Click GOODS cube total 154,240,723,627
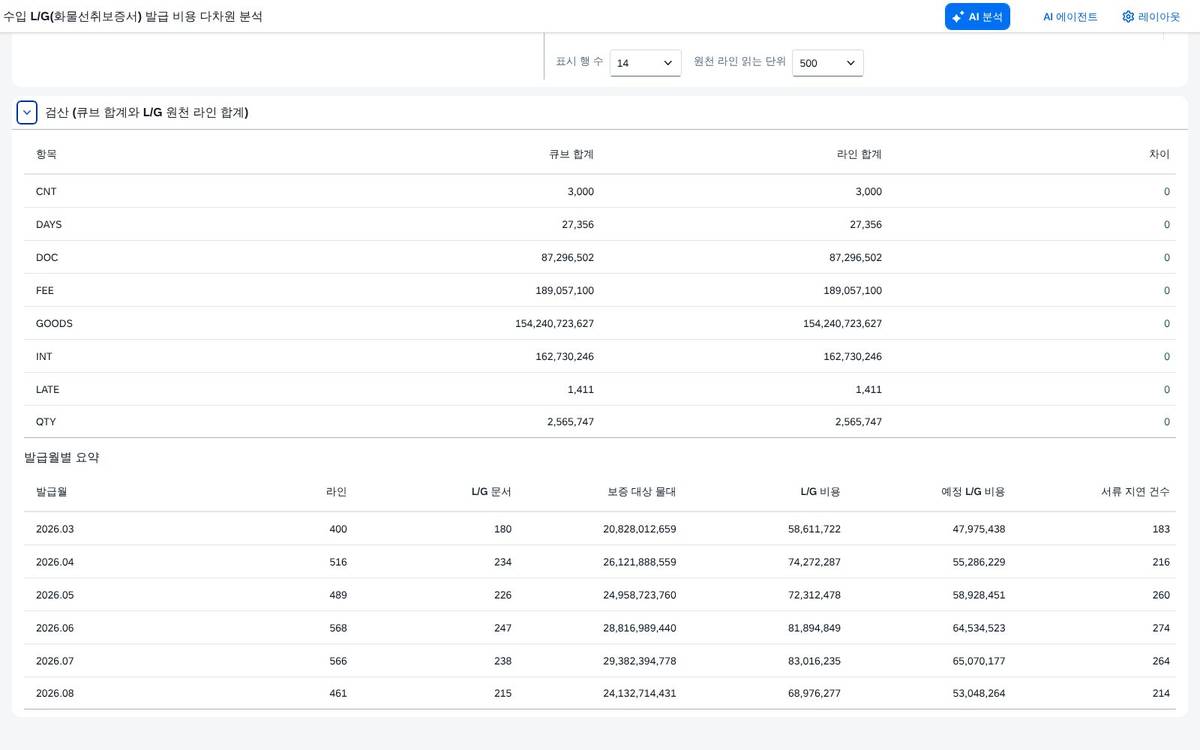Viewport: 1200px width, 750px height. tap(554, 323)
